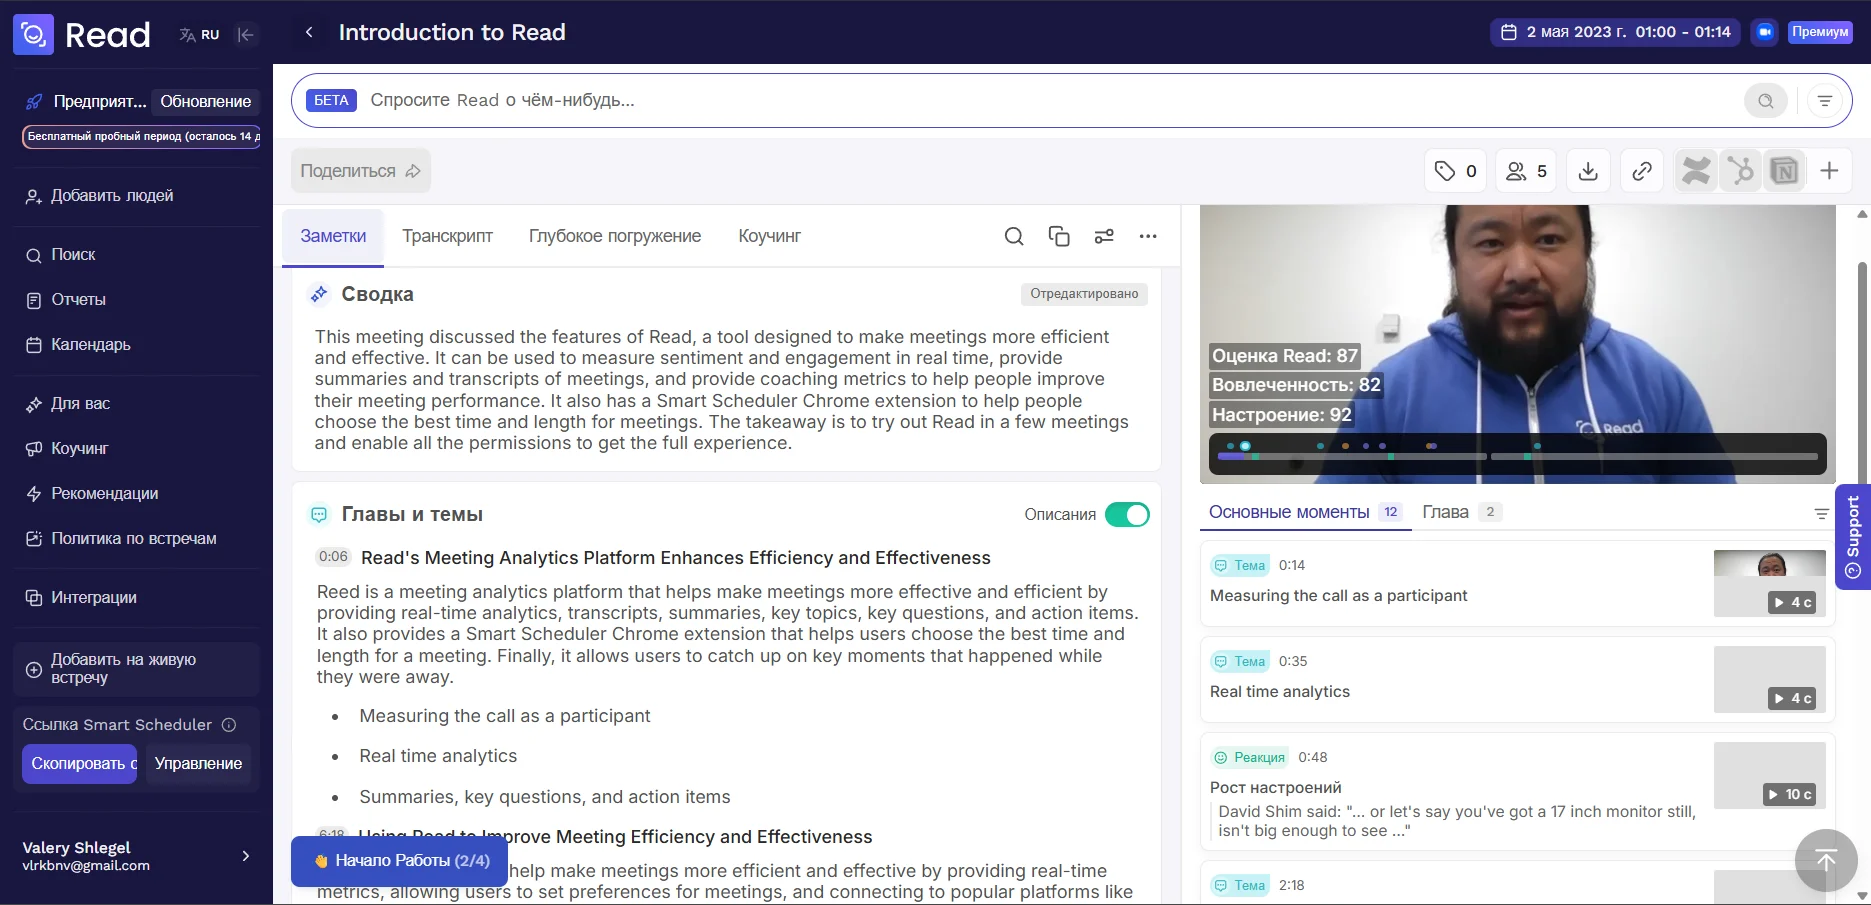Viewport: 1871px width, 905px height.
Task: Open the Глава tab
Action: coord(1445,512)
